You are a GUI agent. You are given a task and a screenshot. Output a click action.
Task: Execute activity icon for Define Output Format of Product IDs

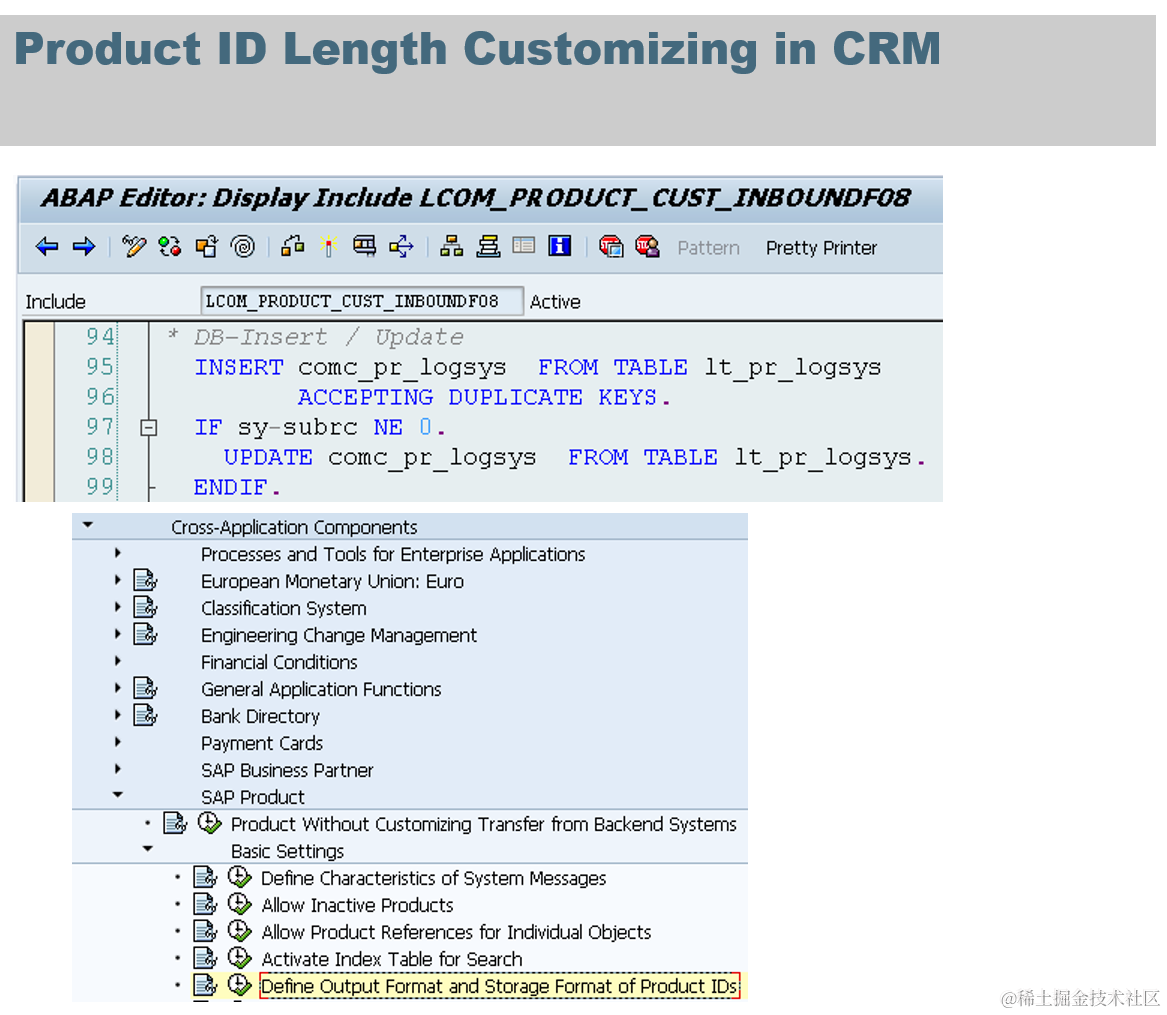[x=240, y=985]
